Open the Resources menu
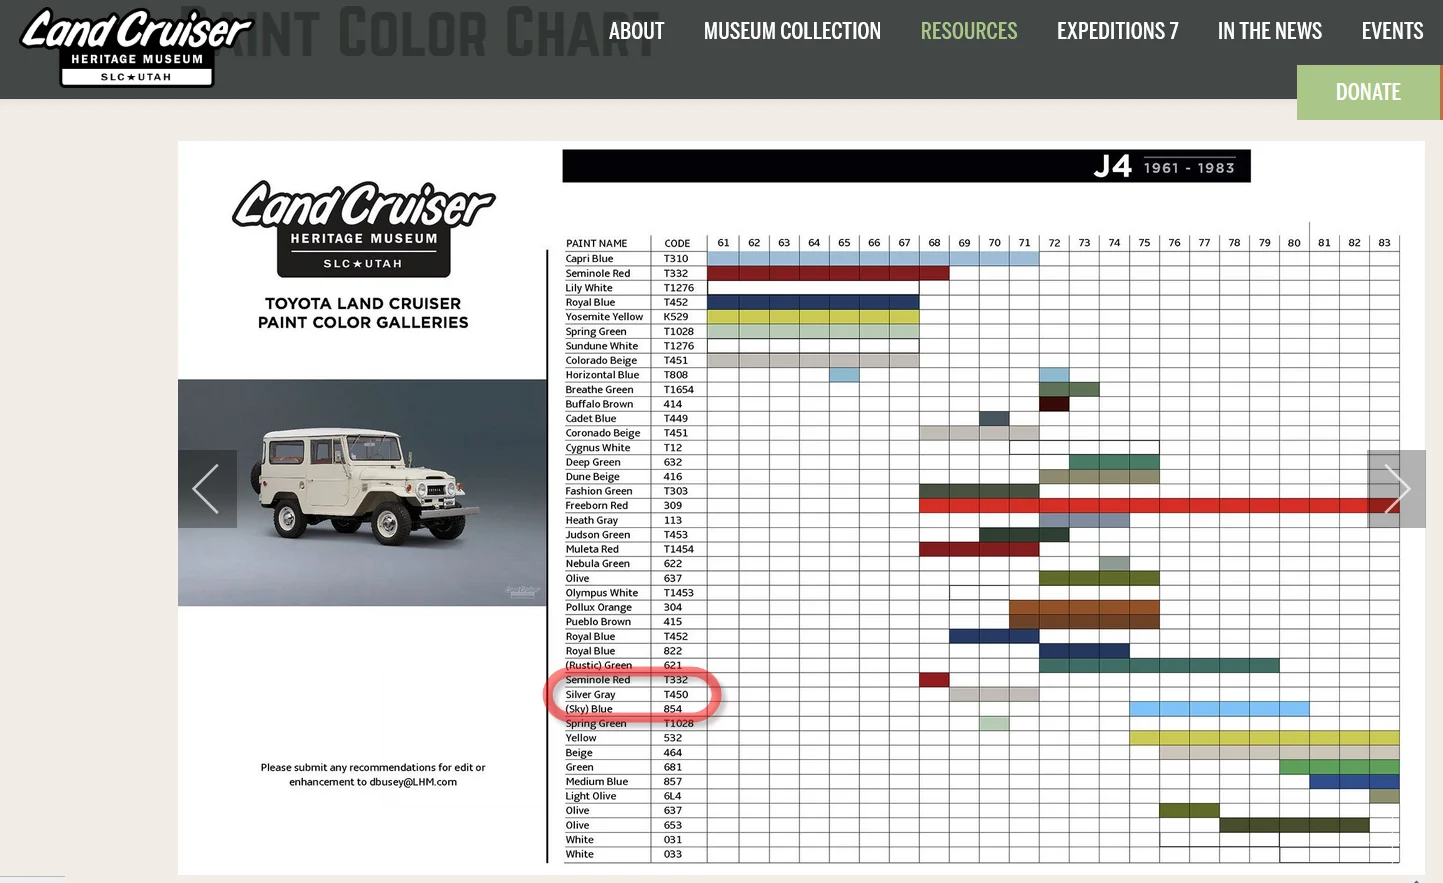 click(x=969, y=31)
